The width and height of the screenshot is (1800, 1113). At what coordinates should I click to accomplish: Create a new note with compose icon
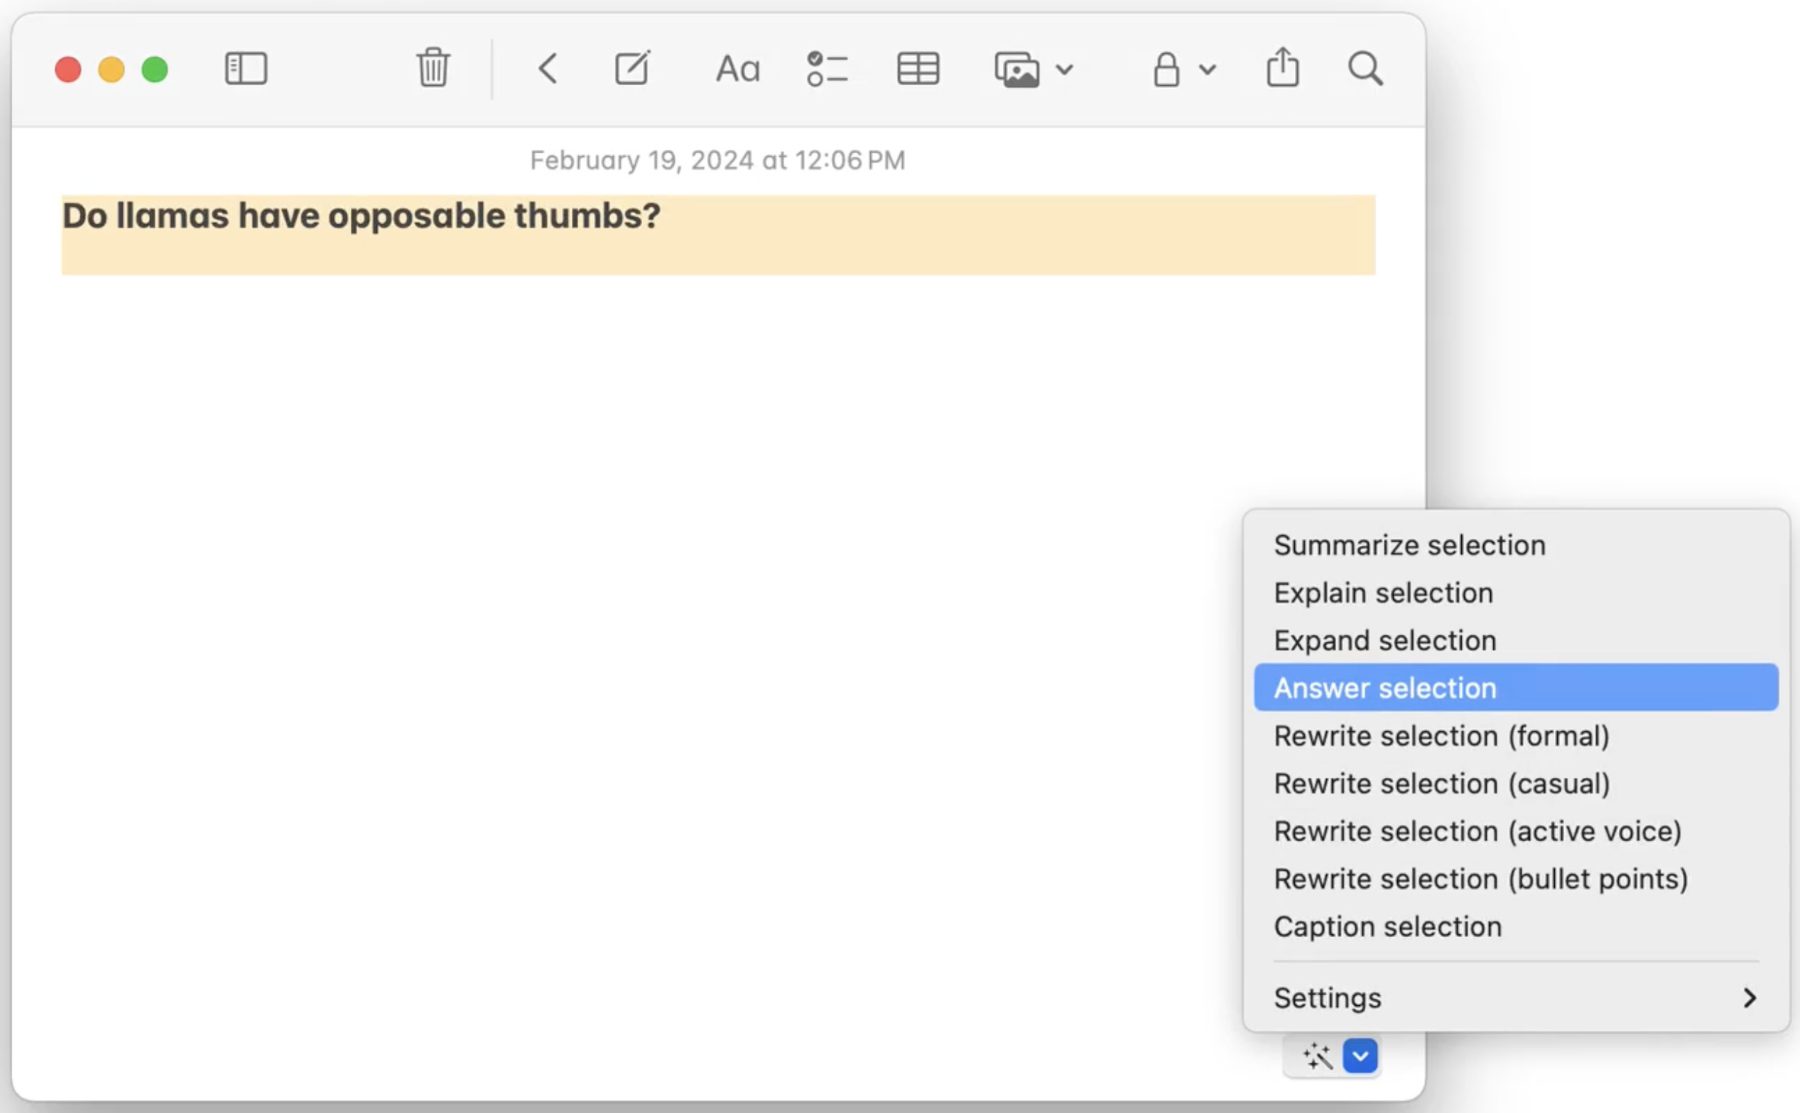point(632,69)
